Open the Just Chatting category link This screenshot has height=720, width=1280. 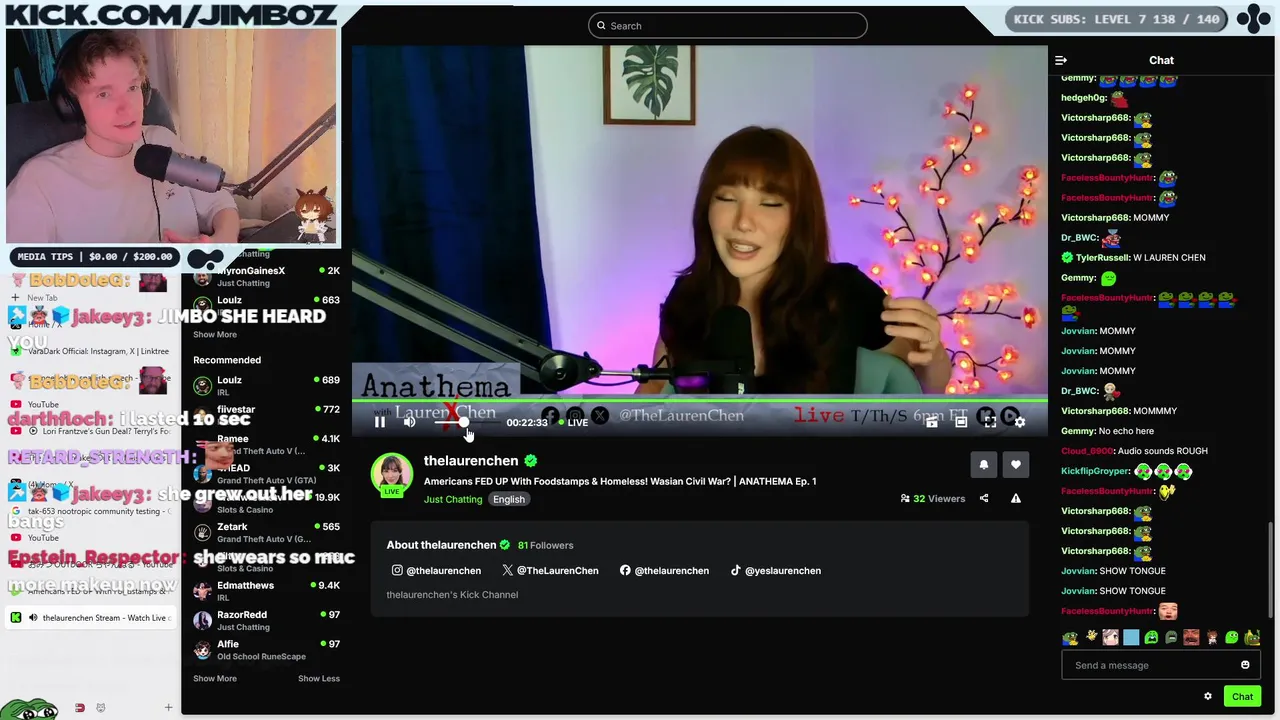tap(453, 499)
